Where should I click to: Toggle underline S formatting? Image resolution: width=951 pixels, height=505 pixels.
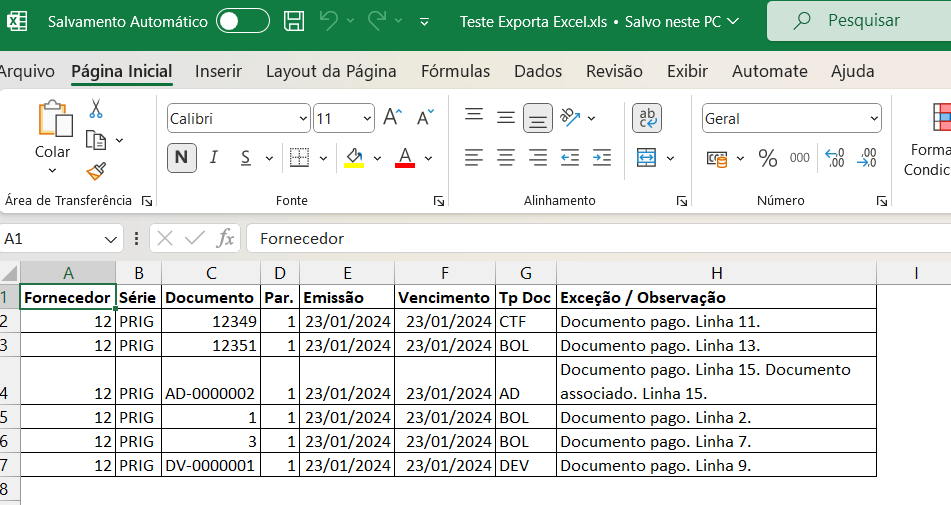click(246, 158)
